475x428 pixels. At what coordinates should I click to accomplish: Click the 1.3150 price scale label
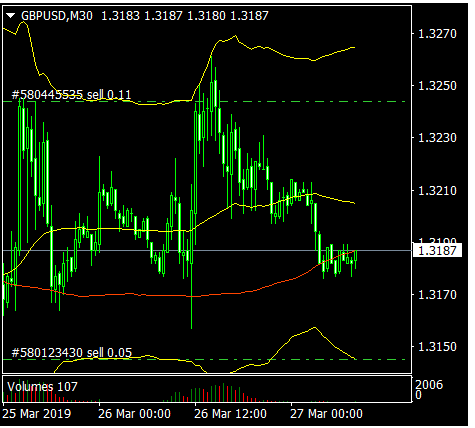[x=437, y=347]
